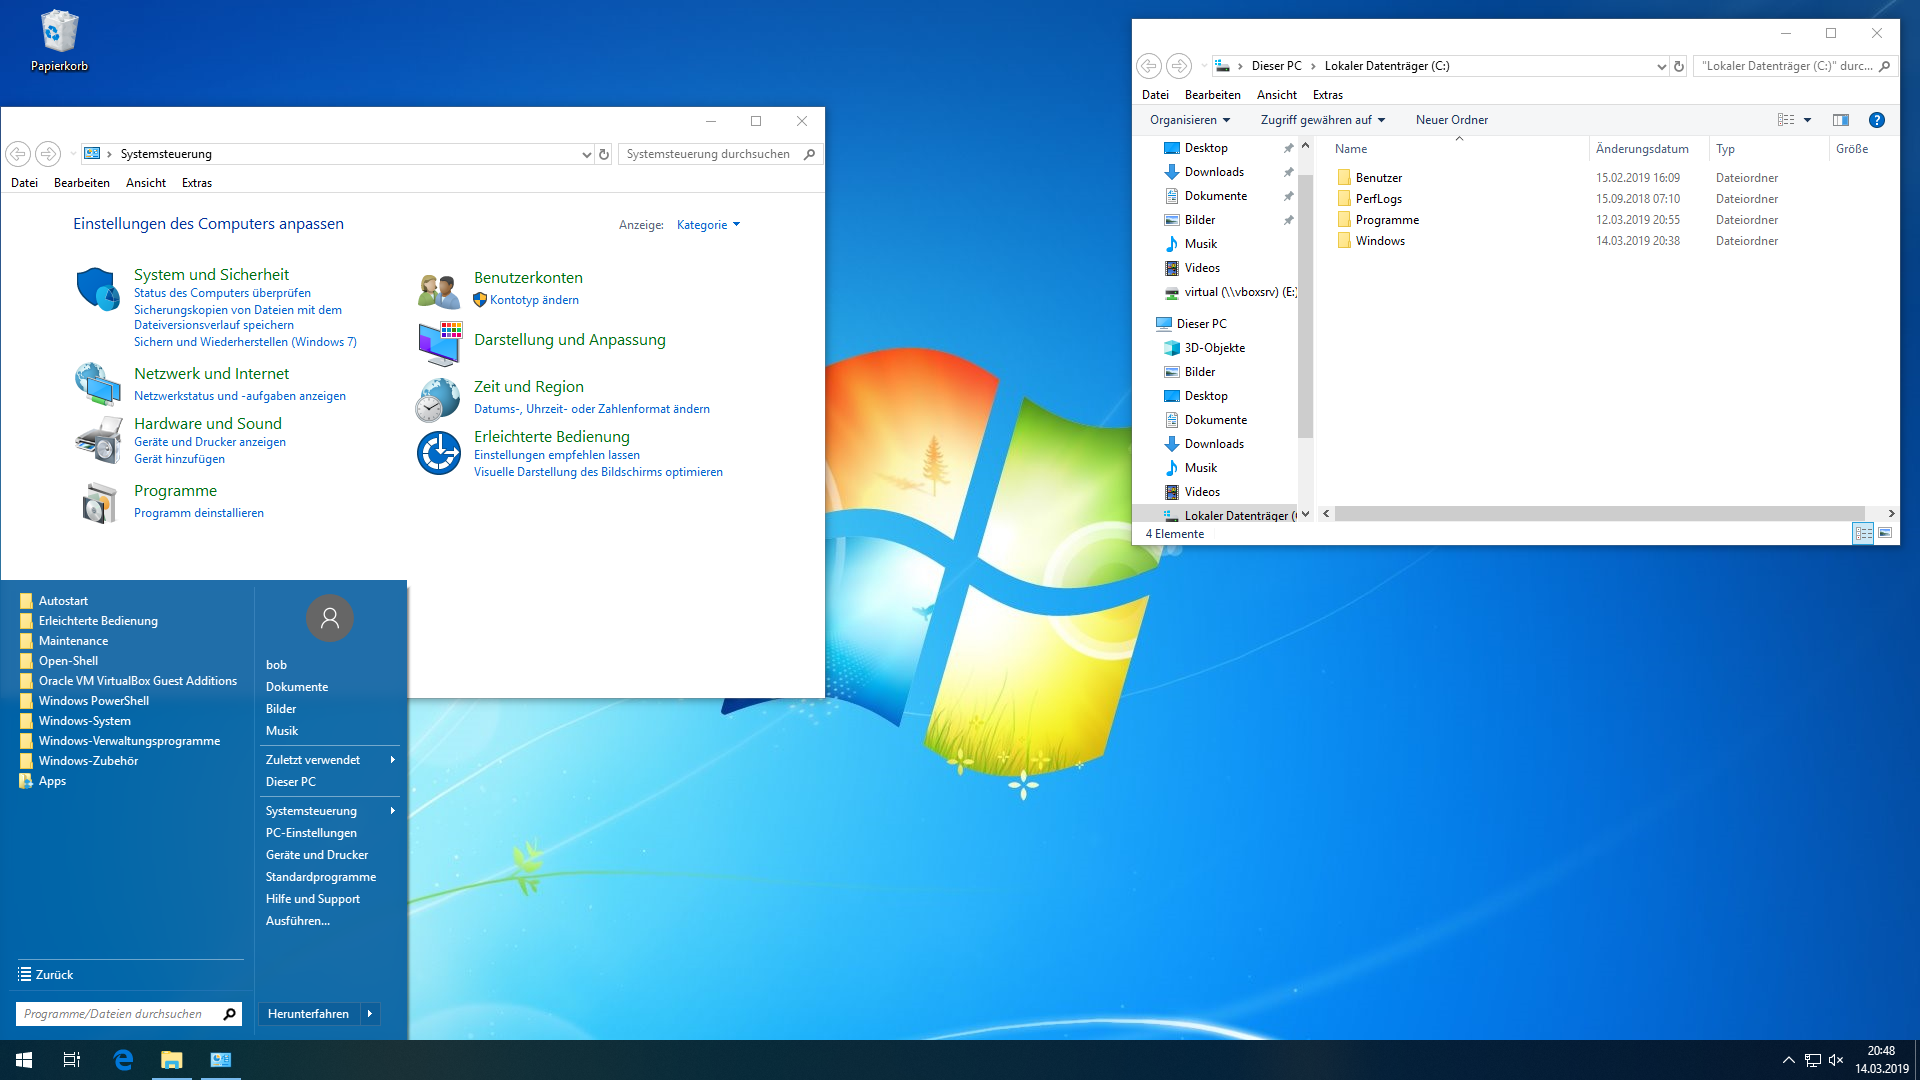
Task: Expand the Organisieren dropdown
Action: pyautogui.click(x=1189, y=120)
